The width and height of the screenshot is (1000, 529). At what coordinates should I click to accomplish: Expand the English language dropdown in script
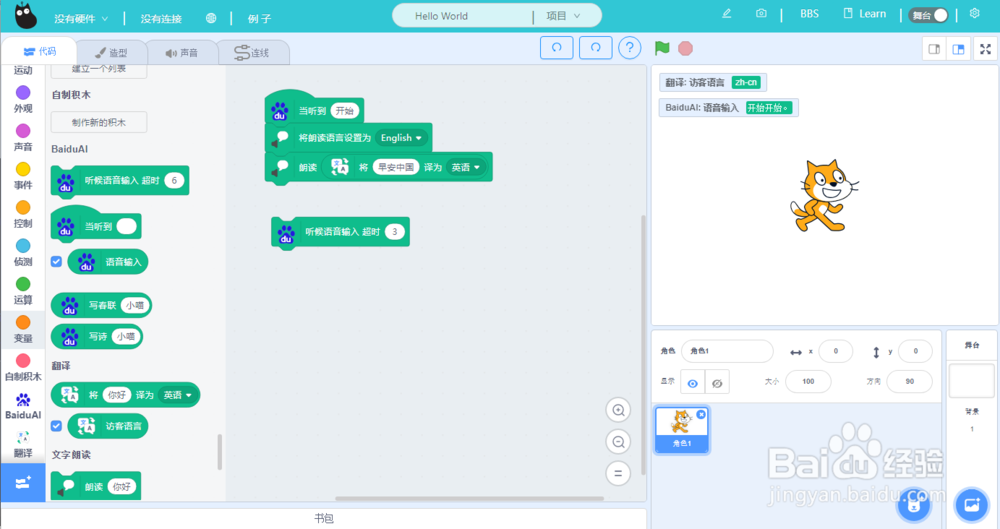[x=401, y=138]
